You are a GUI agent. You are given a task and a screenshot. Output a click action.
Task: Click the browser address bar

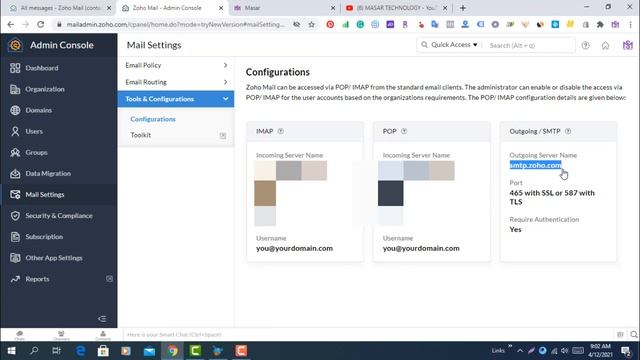[x=176, y=24]
